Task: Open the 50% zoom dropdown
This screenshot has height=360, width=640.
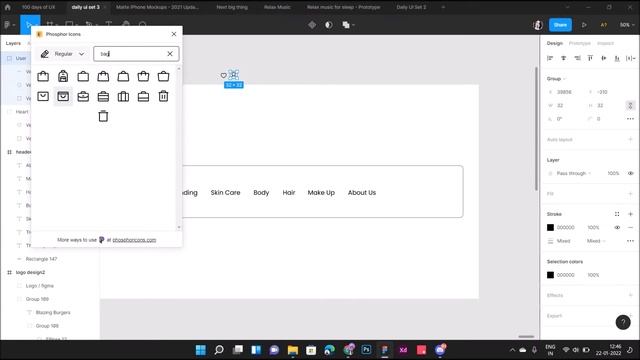Action: pos(627,25)
